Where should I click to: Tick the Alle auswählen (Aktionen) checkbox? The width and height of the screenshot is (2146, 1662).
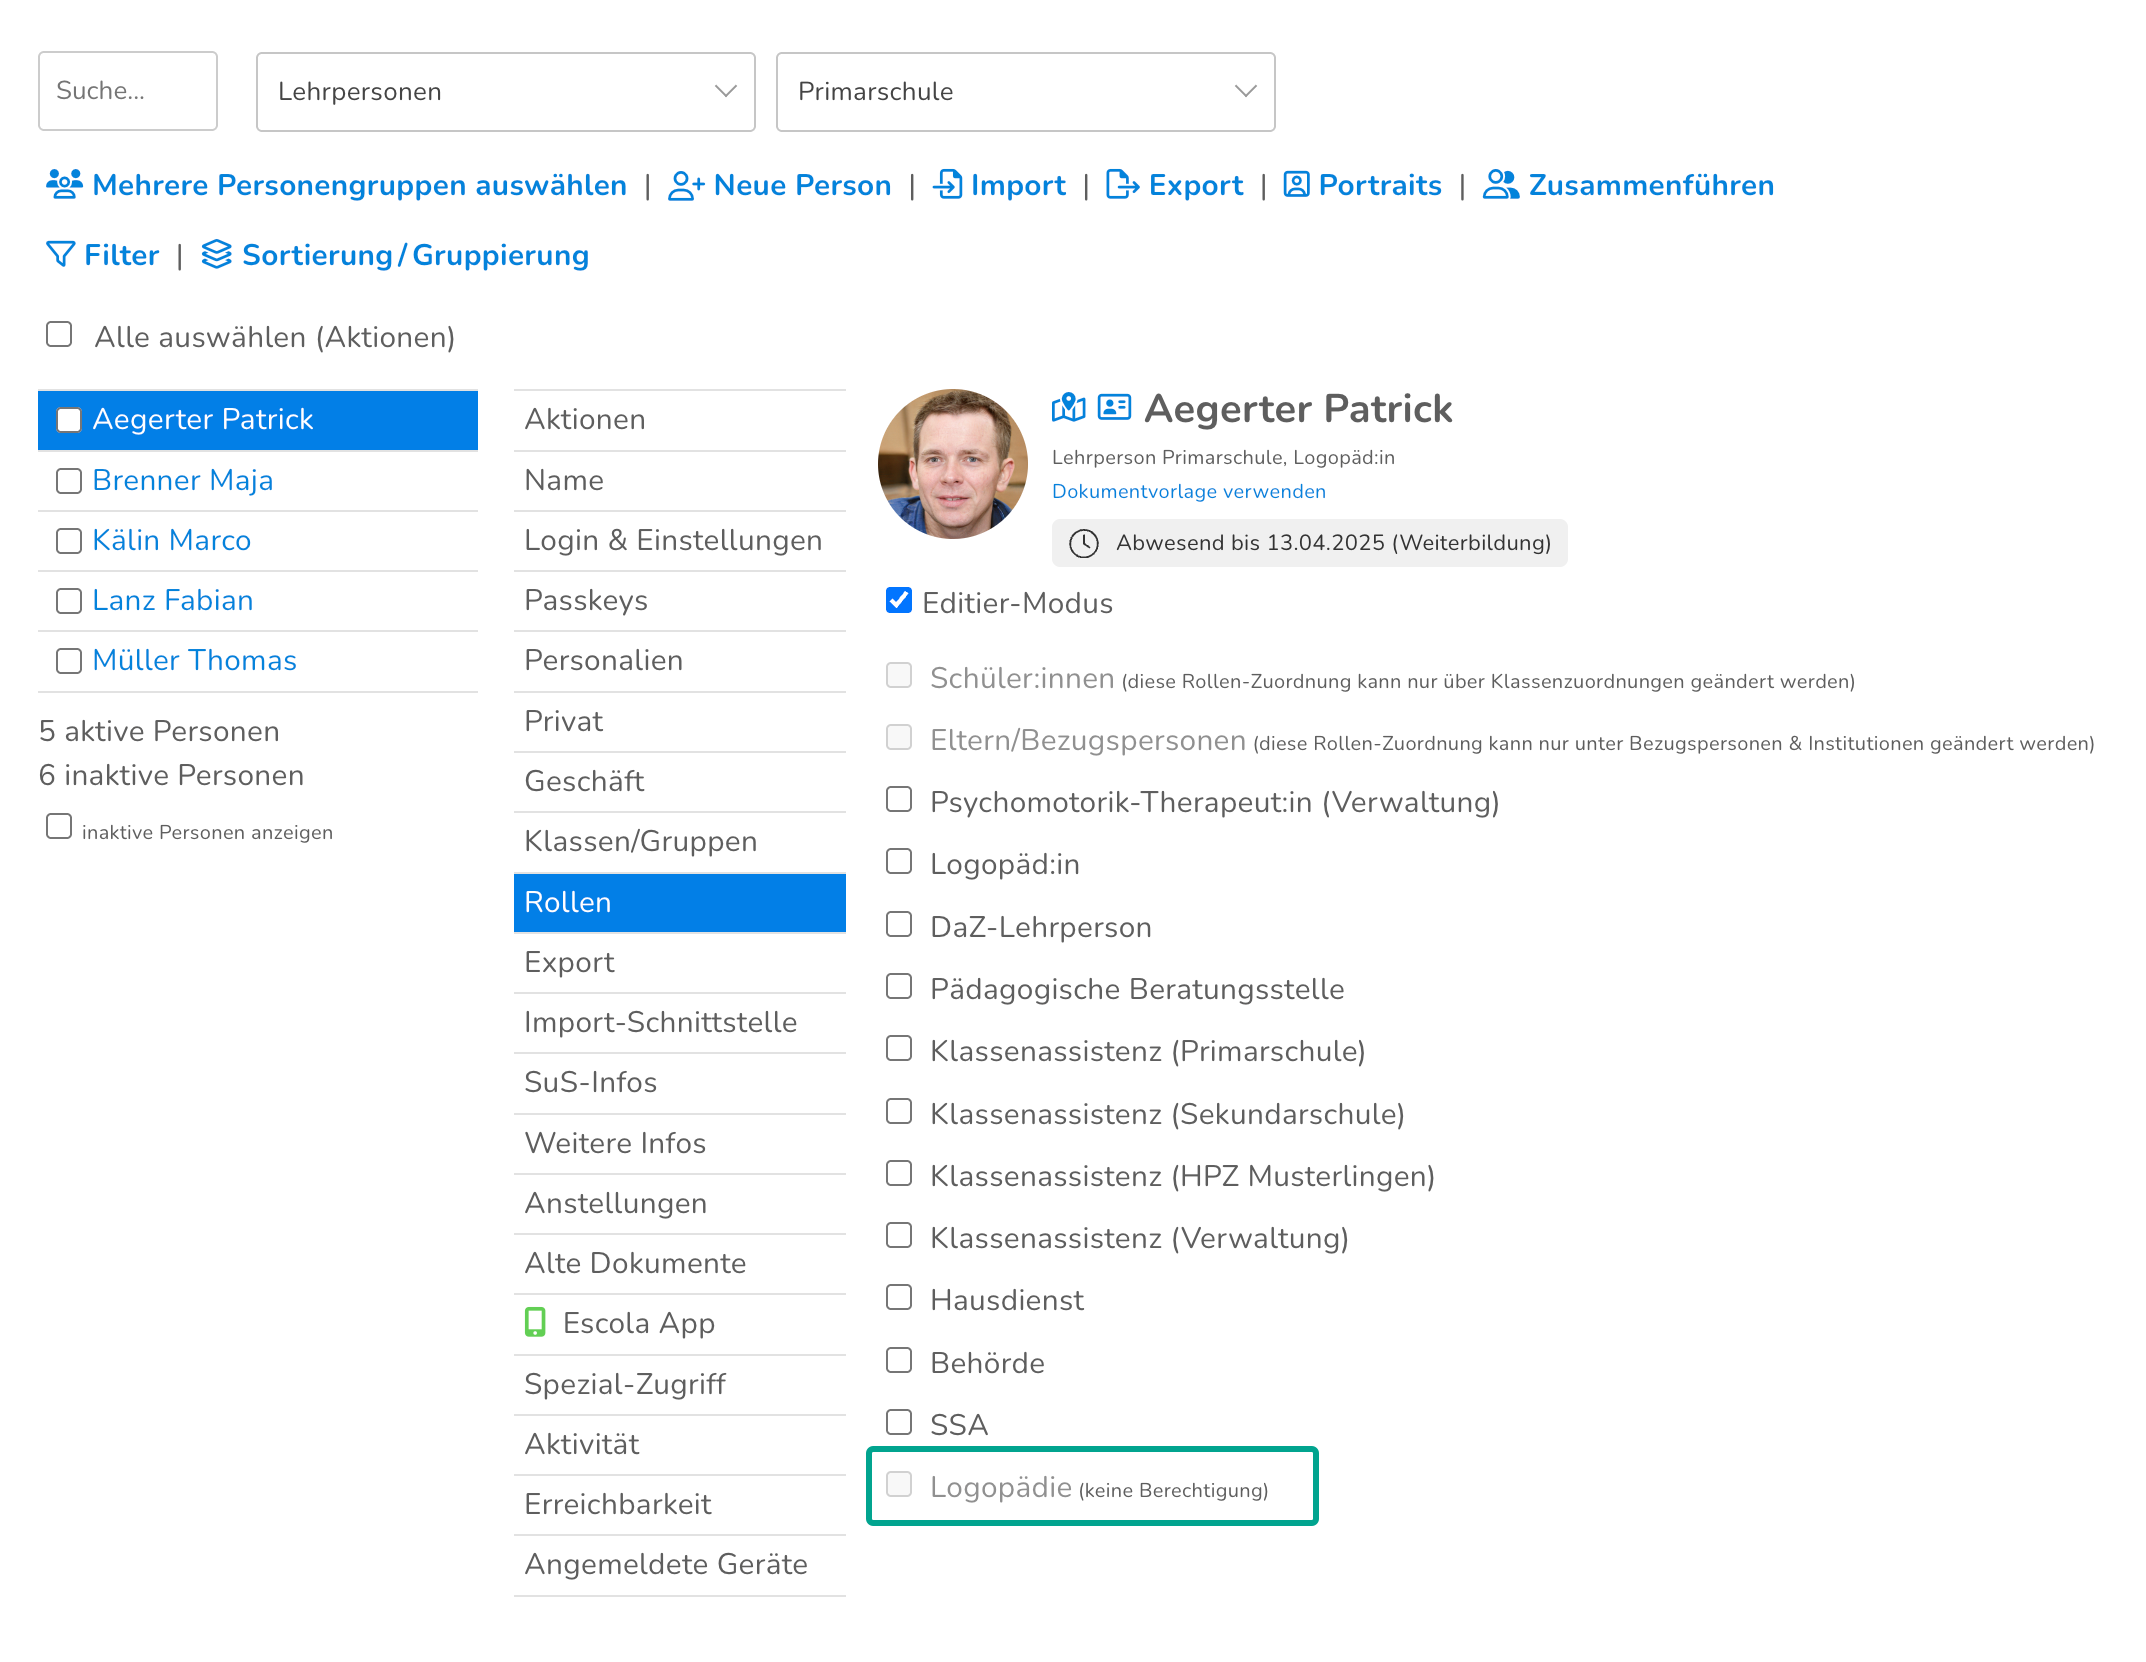click(59, 334)
